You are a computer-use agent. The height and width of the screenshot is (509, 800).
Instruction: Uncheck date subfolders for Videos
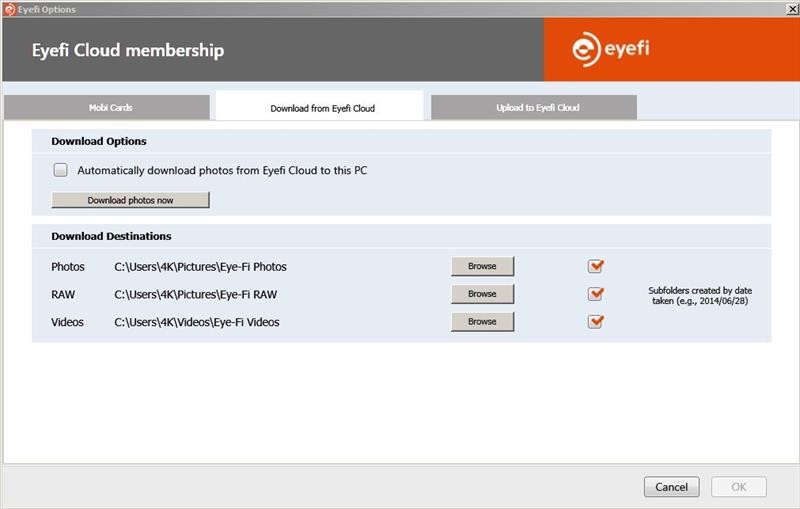tap(595, 322)
